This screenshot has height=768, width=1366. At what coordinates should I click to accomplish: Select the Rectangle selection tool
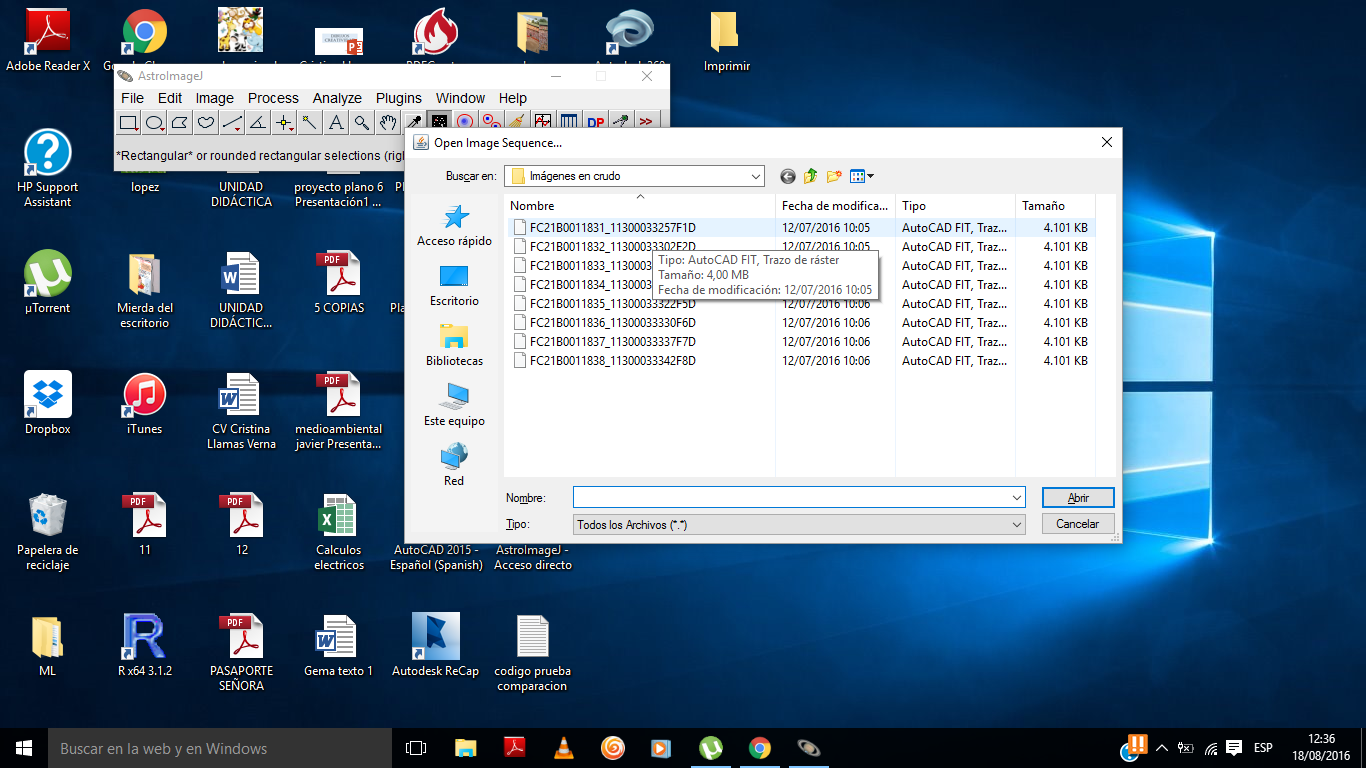[128, 123]
